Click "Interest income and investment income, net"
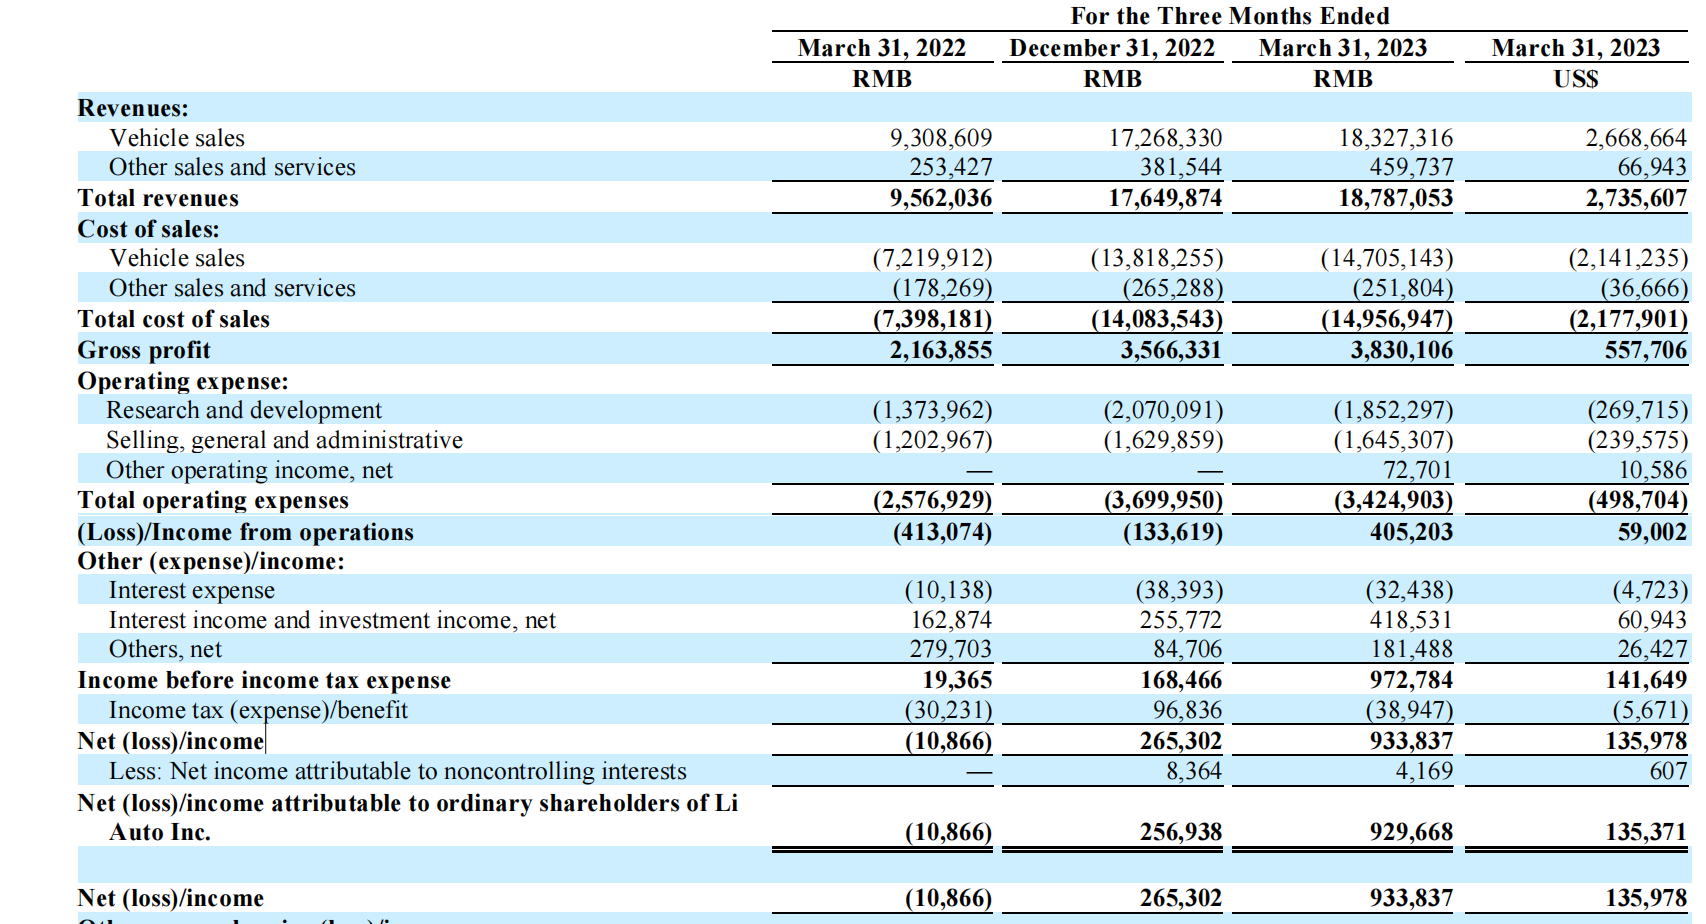 pyautogui.click(x=332, y=620)
